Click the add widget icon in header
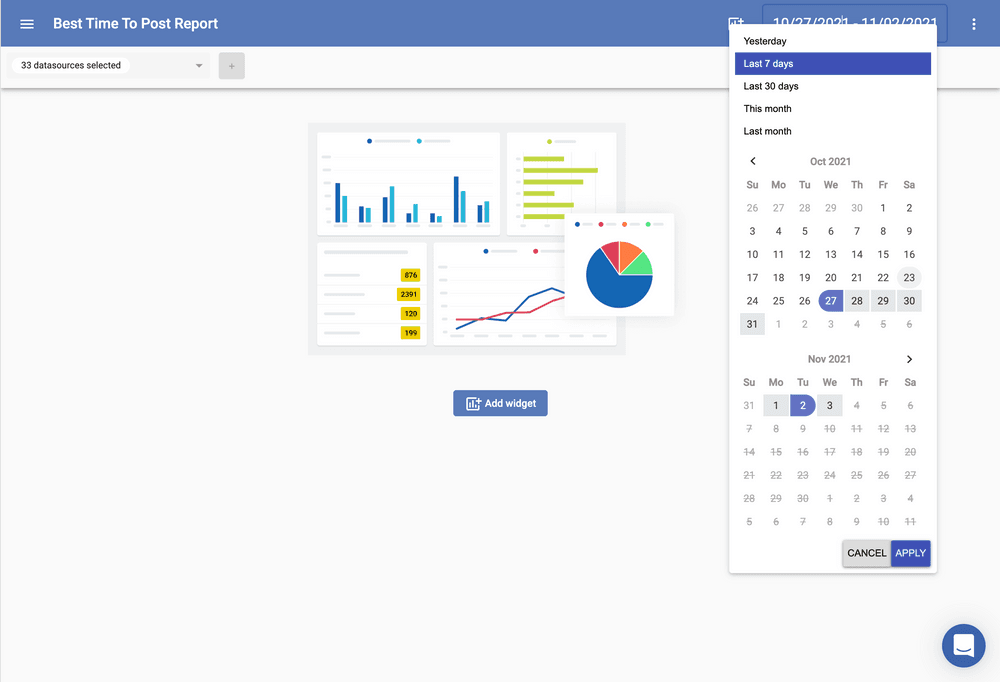Image resolution: width=1000 pixels, height=682 pixels. pos(736,23)
